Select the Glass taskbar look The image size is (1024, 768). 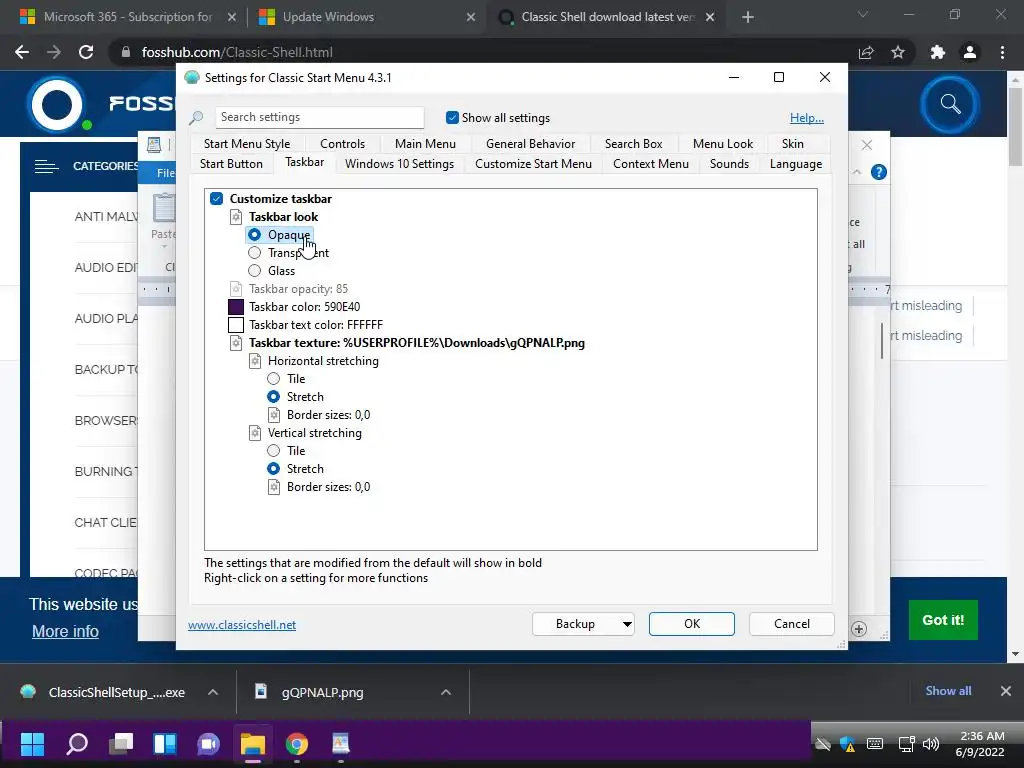click(x=254, y=270)
